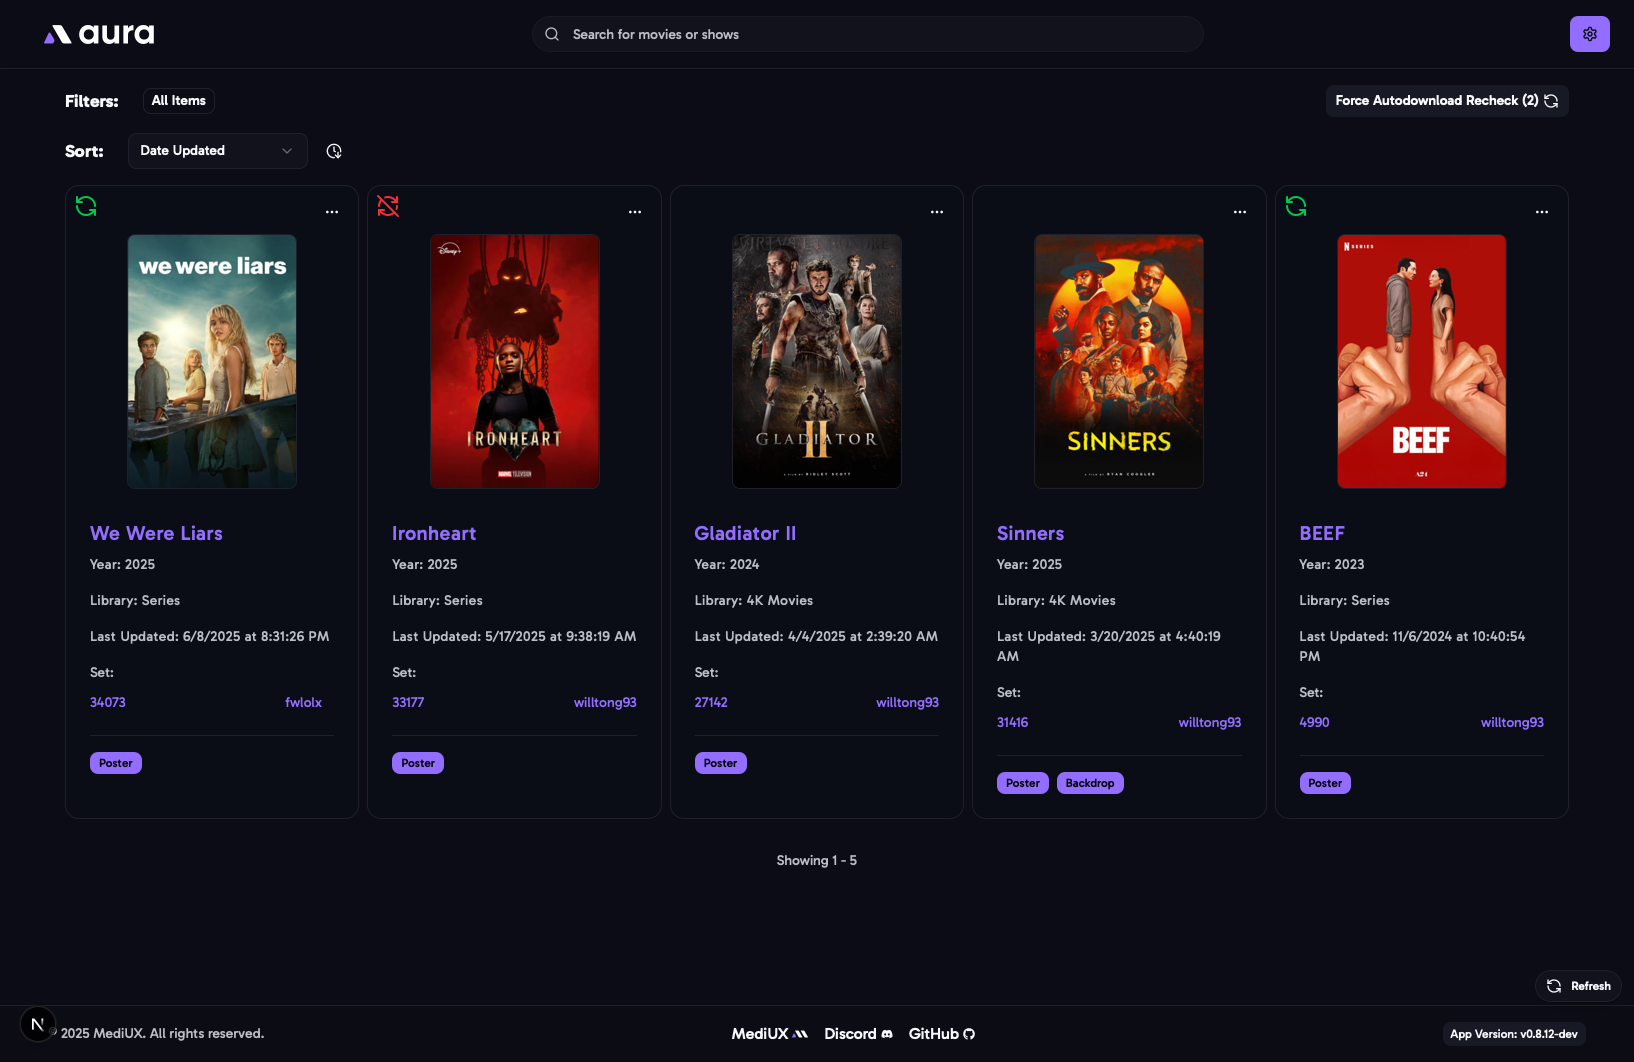1634x1062 pixels.
Task: Click Year: 2023 on BEEF card
Action: (x=1331, y=565)
